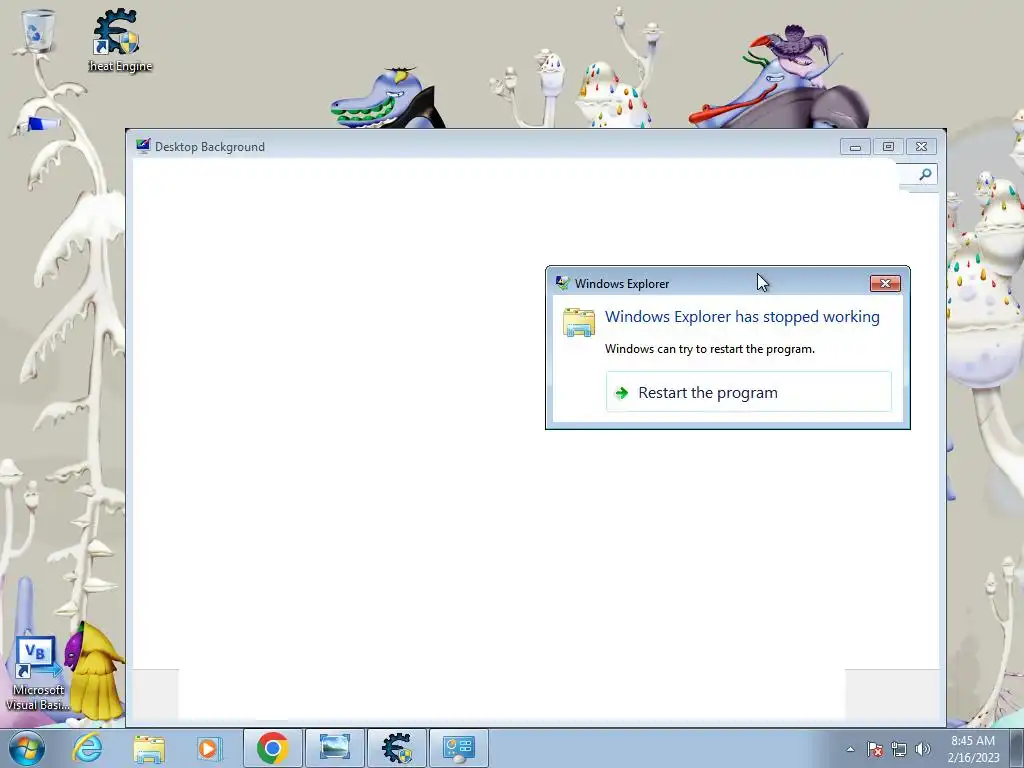This screenshot has height=768, width=1024.
Task: Click the Windows Explorer dialog title bar icon
Action: 562,283
